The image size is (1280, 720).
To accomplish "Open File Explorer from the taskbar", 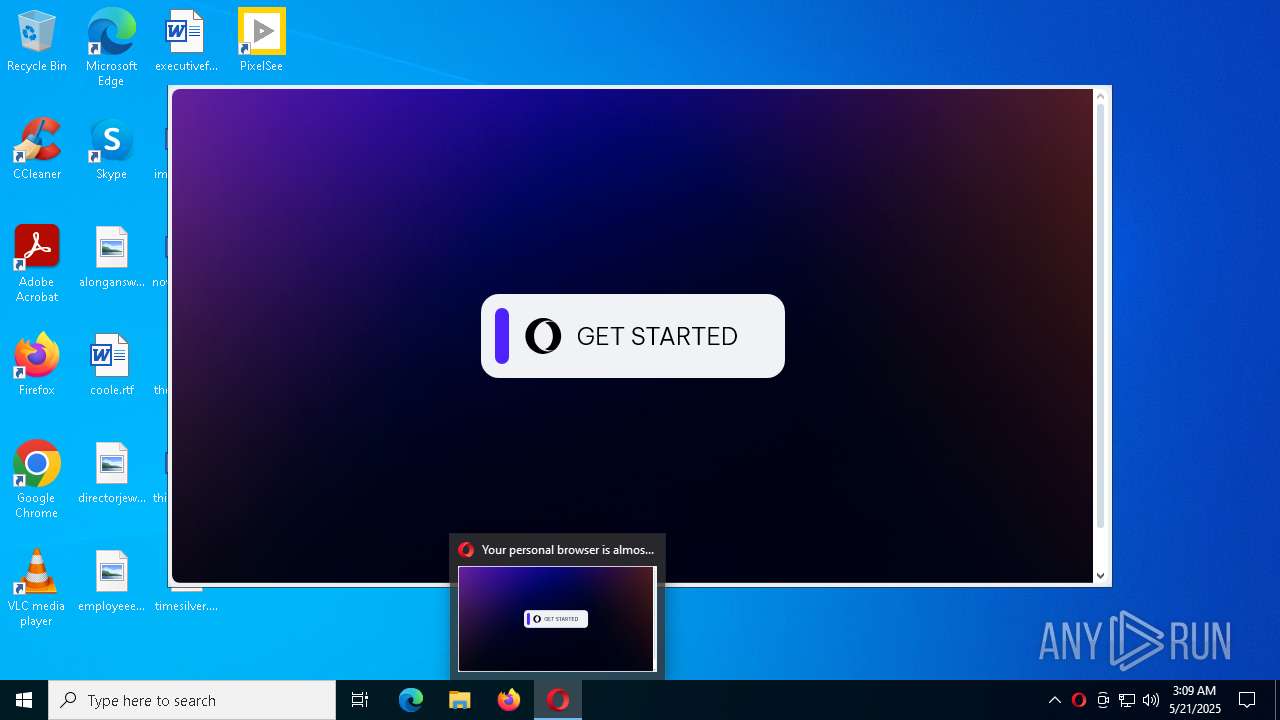I will click(460, 700).
